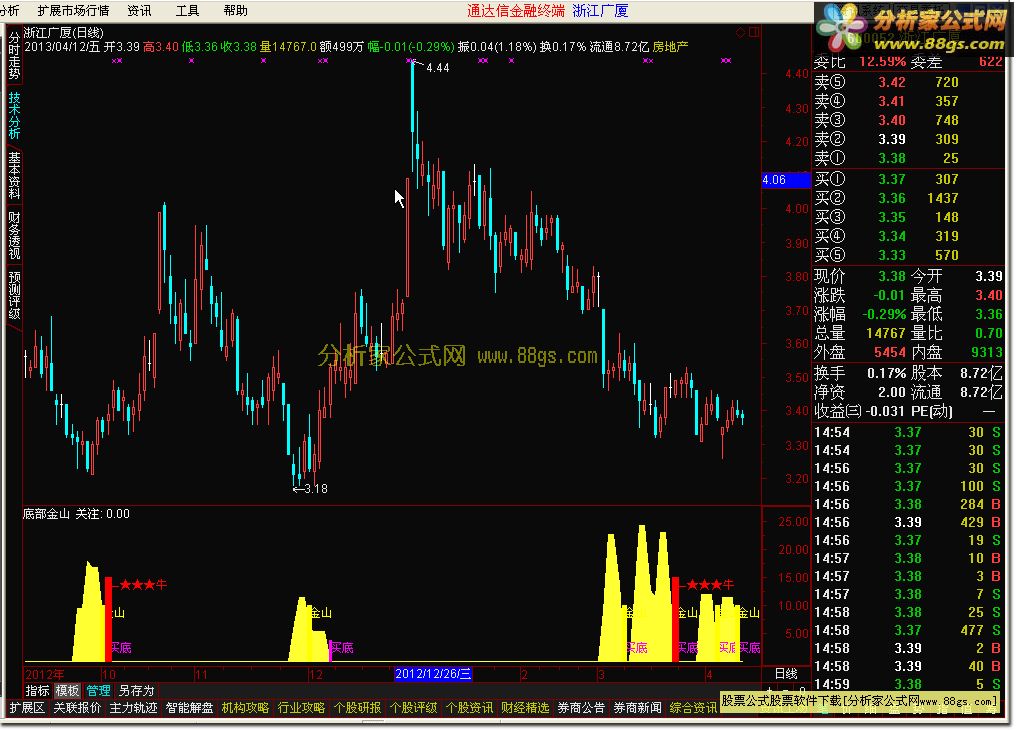The height and width of the screenshot is (730, 1016).
Task: Click the highlighted date 2012/12/26/三 on the time axis
Action: 433,674
